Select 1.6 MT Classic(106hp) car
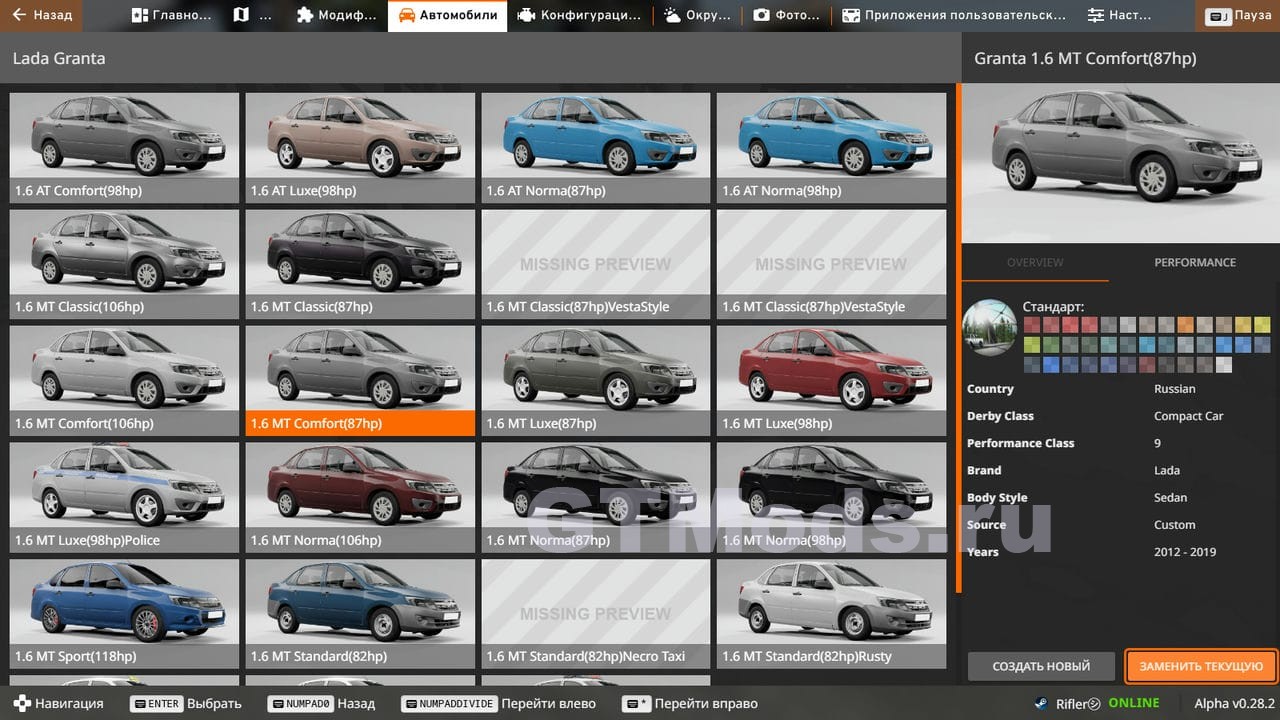Viewport: 1280px width, 720px height. (125, 264)
